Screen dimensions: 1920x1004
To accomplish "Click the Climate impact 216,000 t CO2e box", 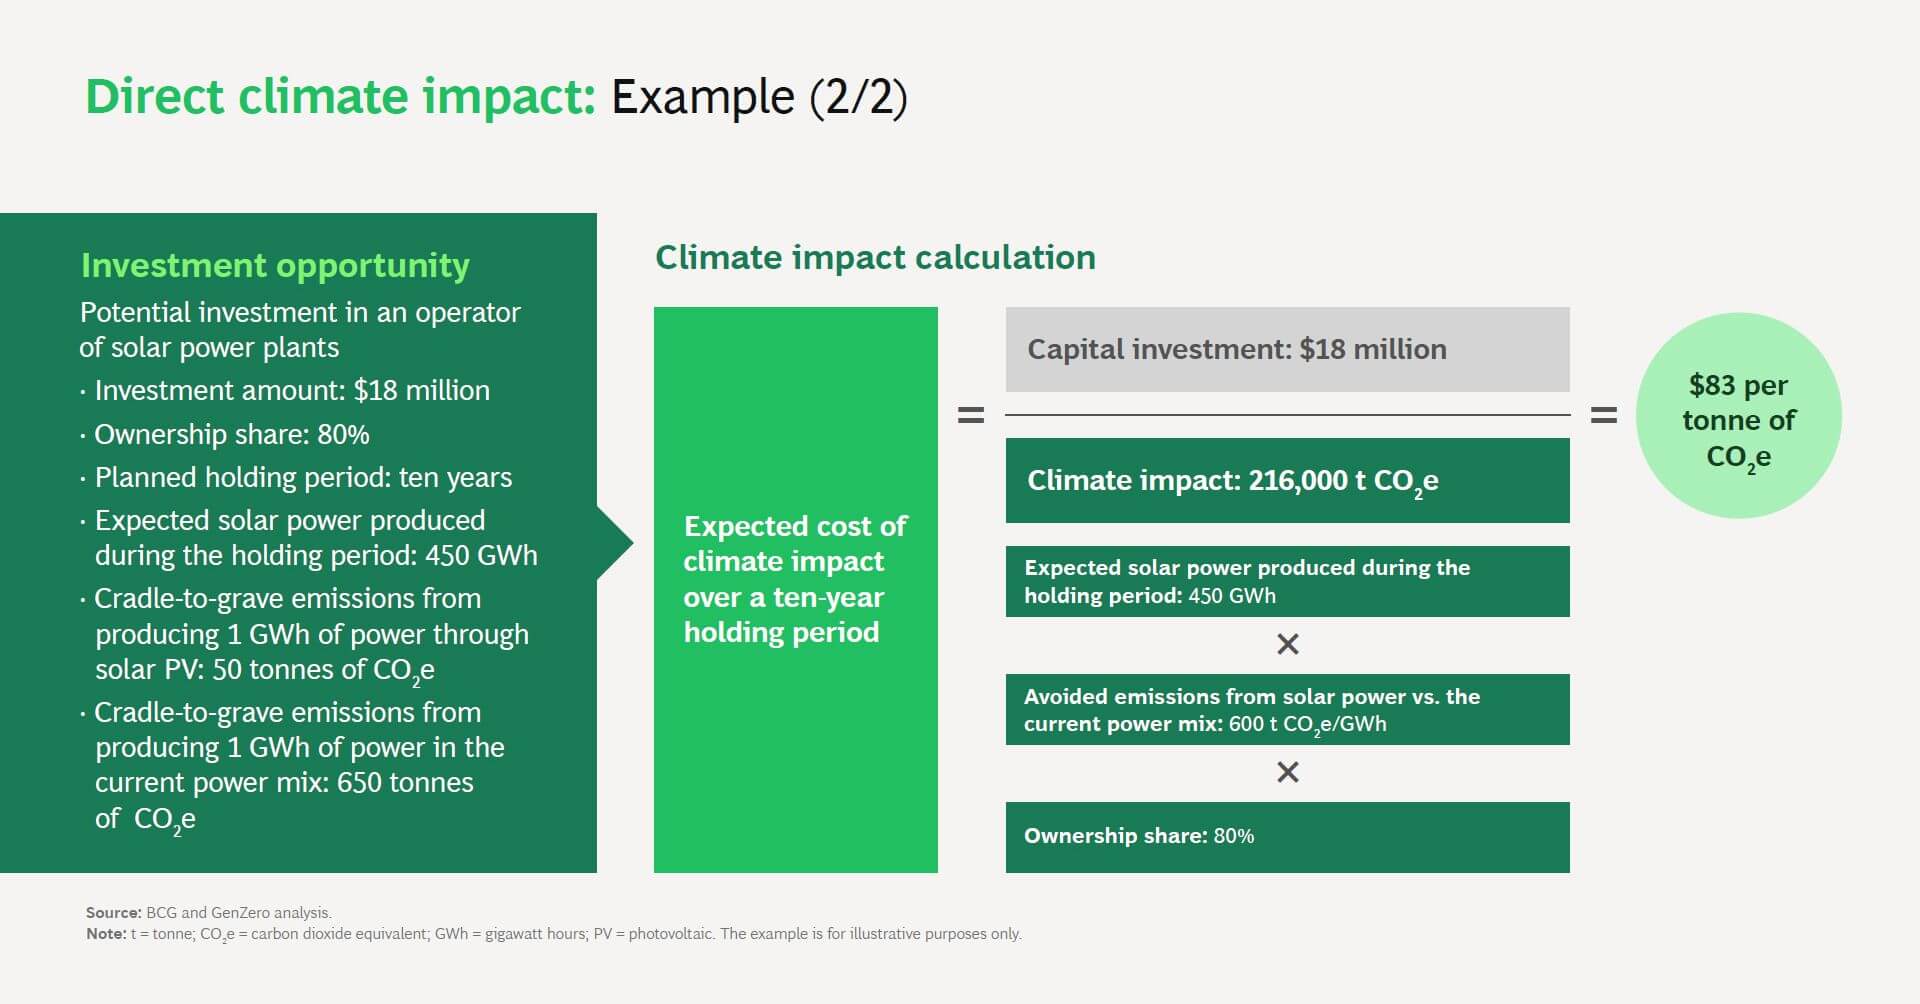I will [1287, 480].
